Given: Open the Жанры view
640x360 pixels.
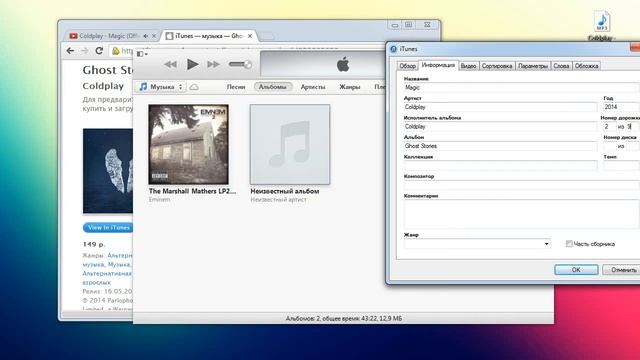Looking at the screenshot, I should [x=349, y=87].
